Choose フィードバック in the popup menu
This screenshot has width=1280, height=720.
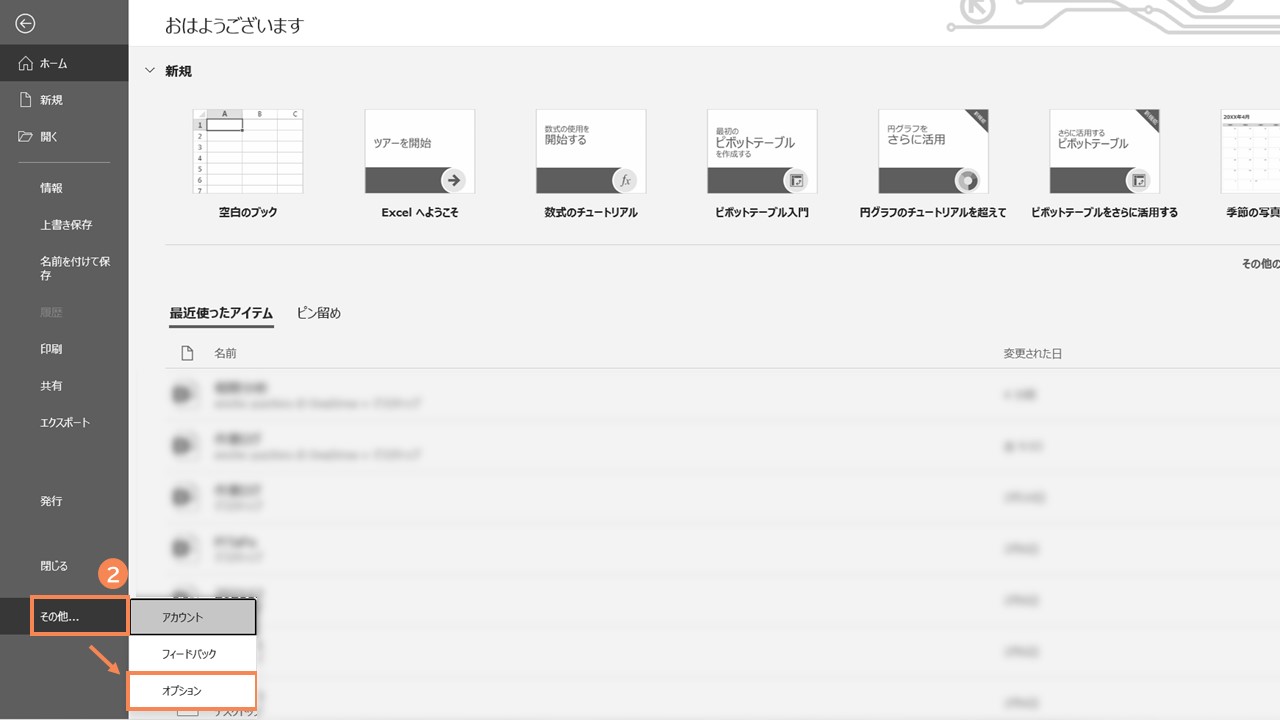(192, 654)
